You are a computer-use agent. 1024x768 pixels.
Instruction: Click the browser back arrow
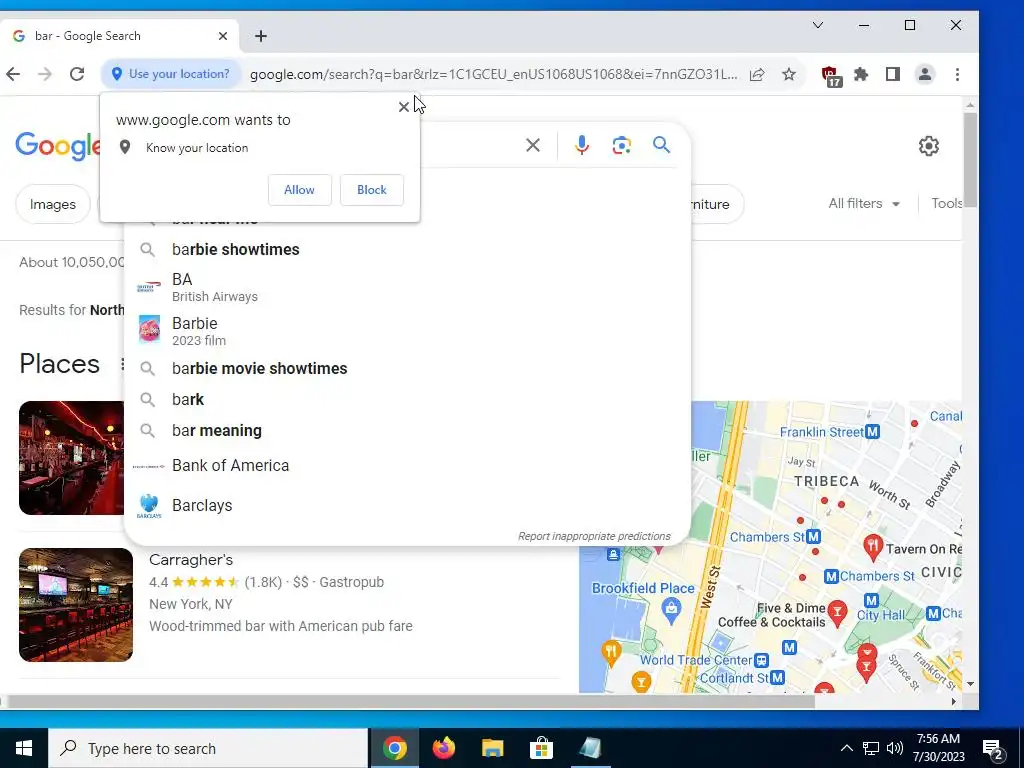(x=13, y=74)
